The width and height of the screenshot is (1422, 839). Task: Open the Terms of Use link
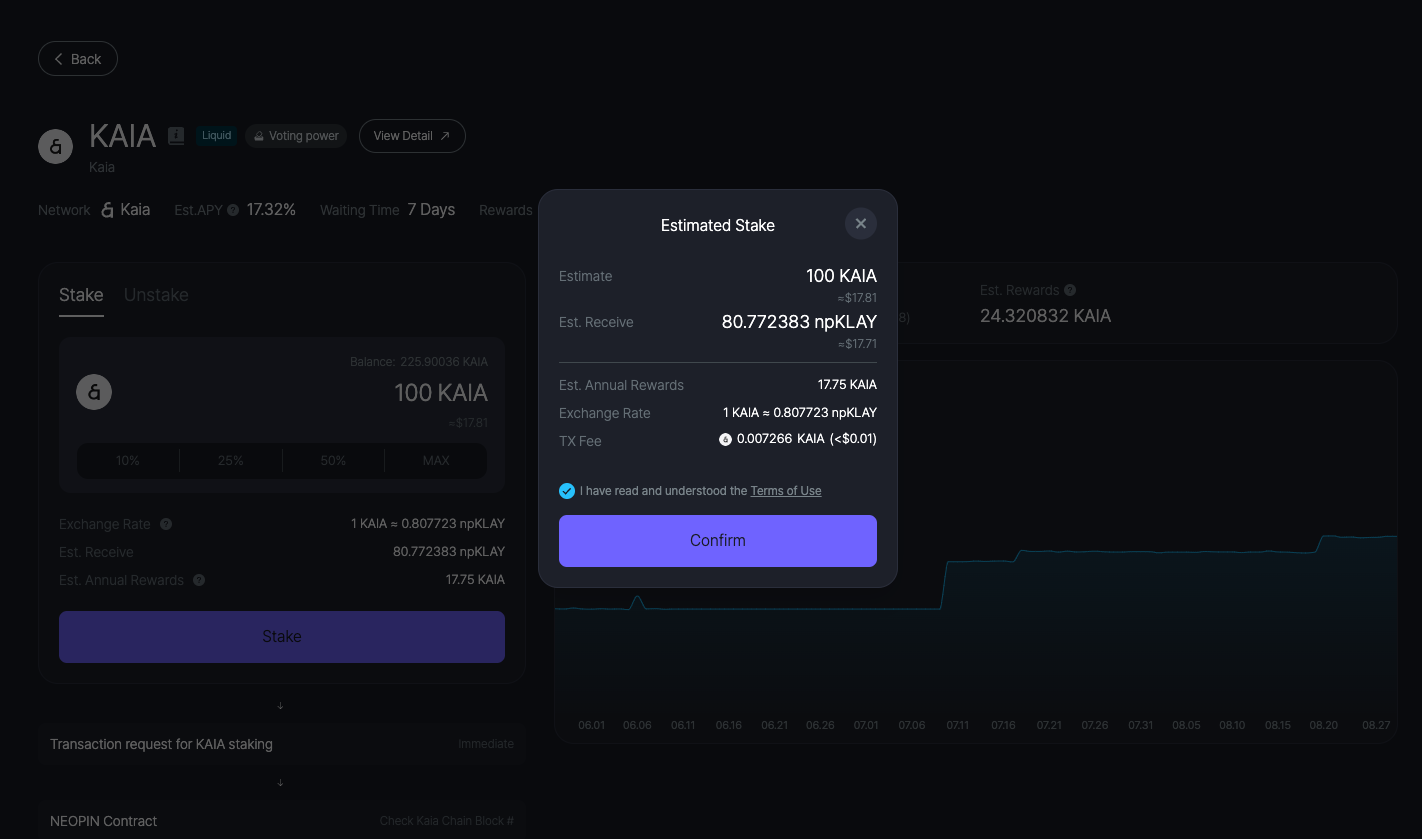pos(785,491)
